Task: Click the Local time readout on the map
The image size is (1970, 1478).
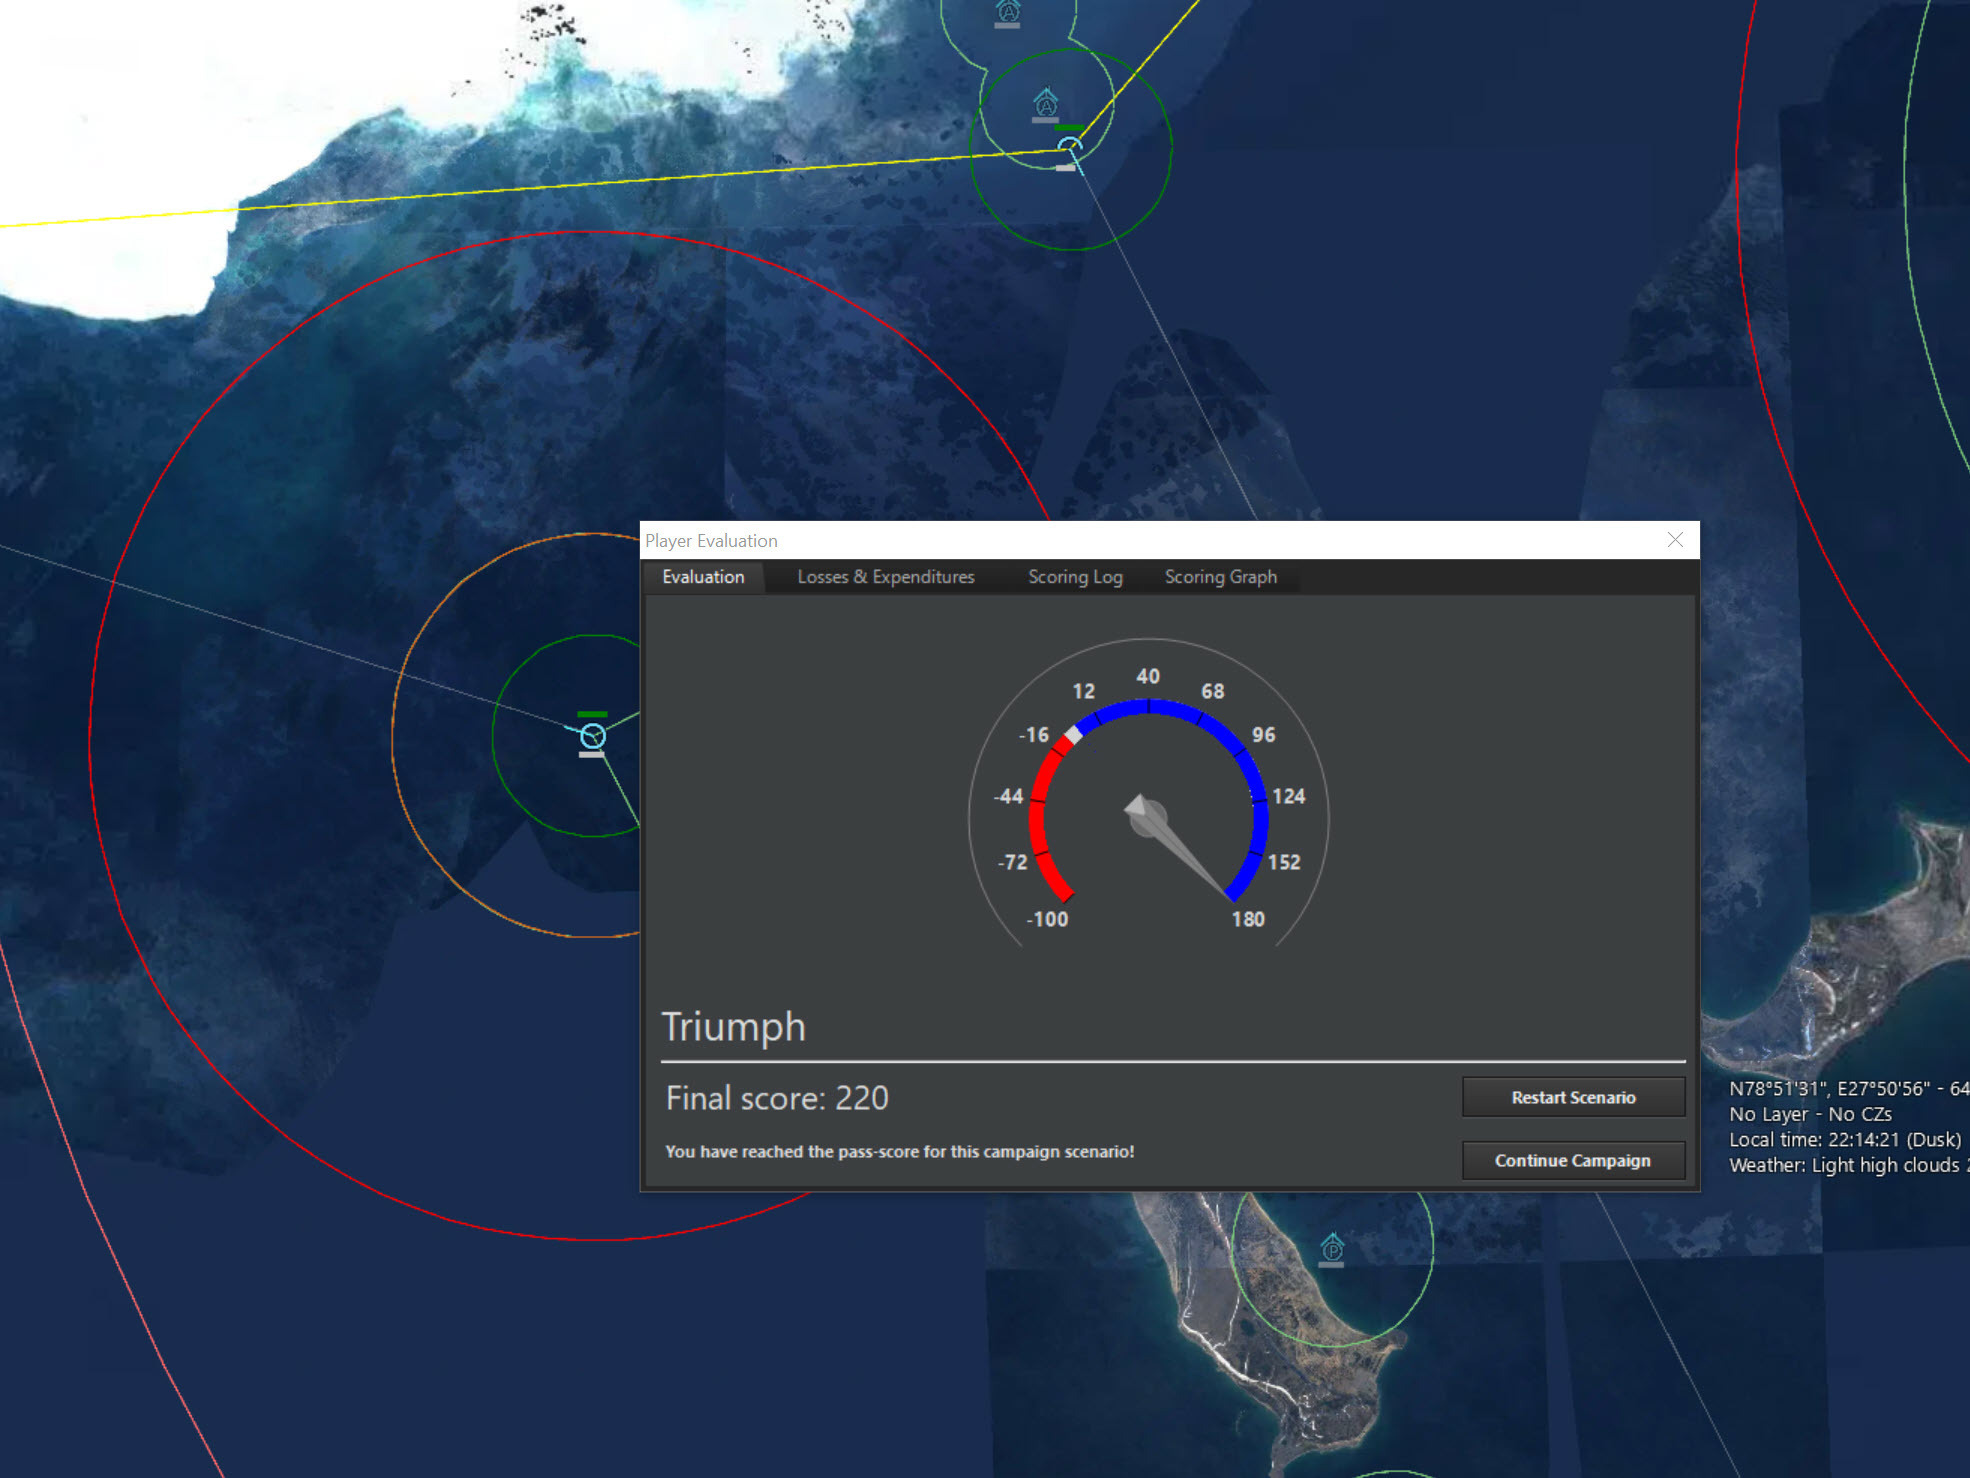Action: tap(1844, 1140)
